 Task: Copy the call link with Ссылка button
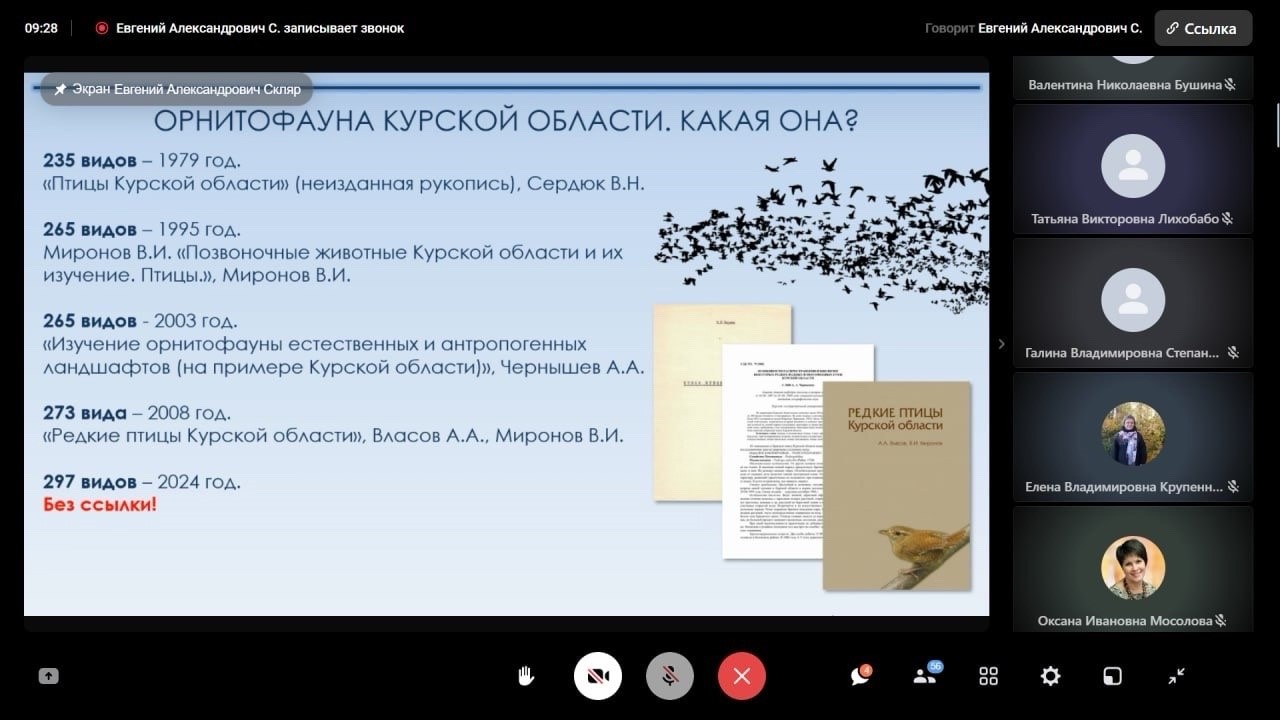pyautogui.click(x=1203, y=29)
